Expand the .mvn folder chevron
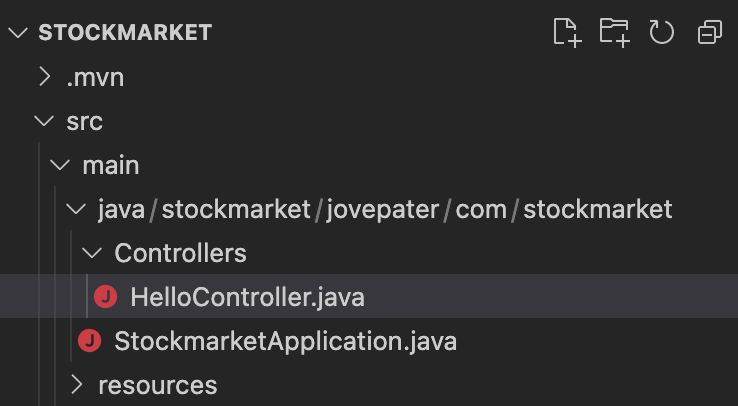738x406 pixels. [44, 77]
